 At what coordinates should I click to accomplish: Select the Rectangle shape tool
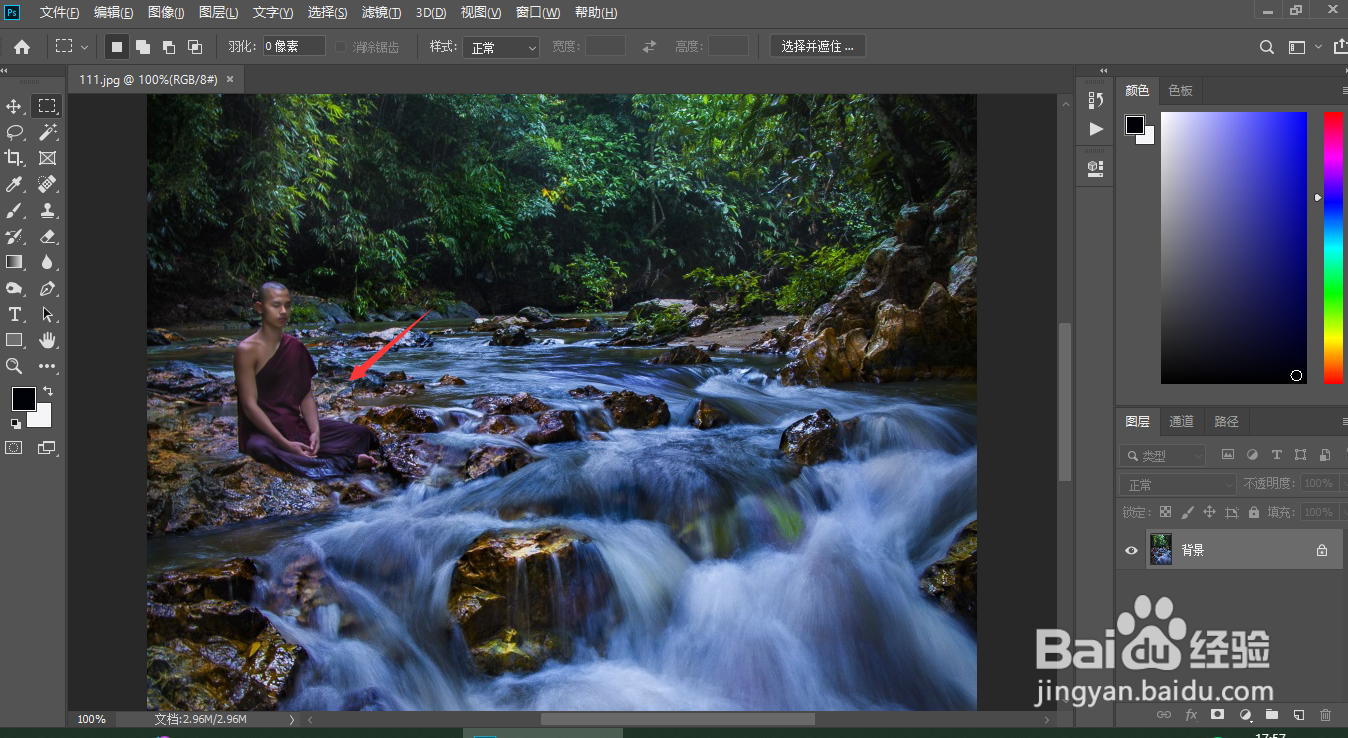coord(15,340)
